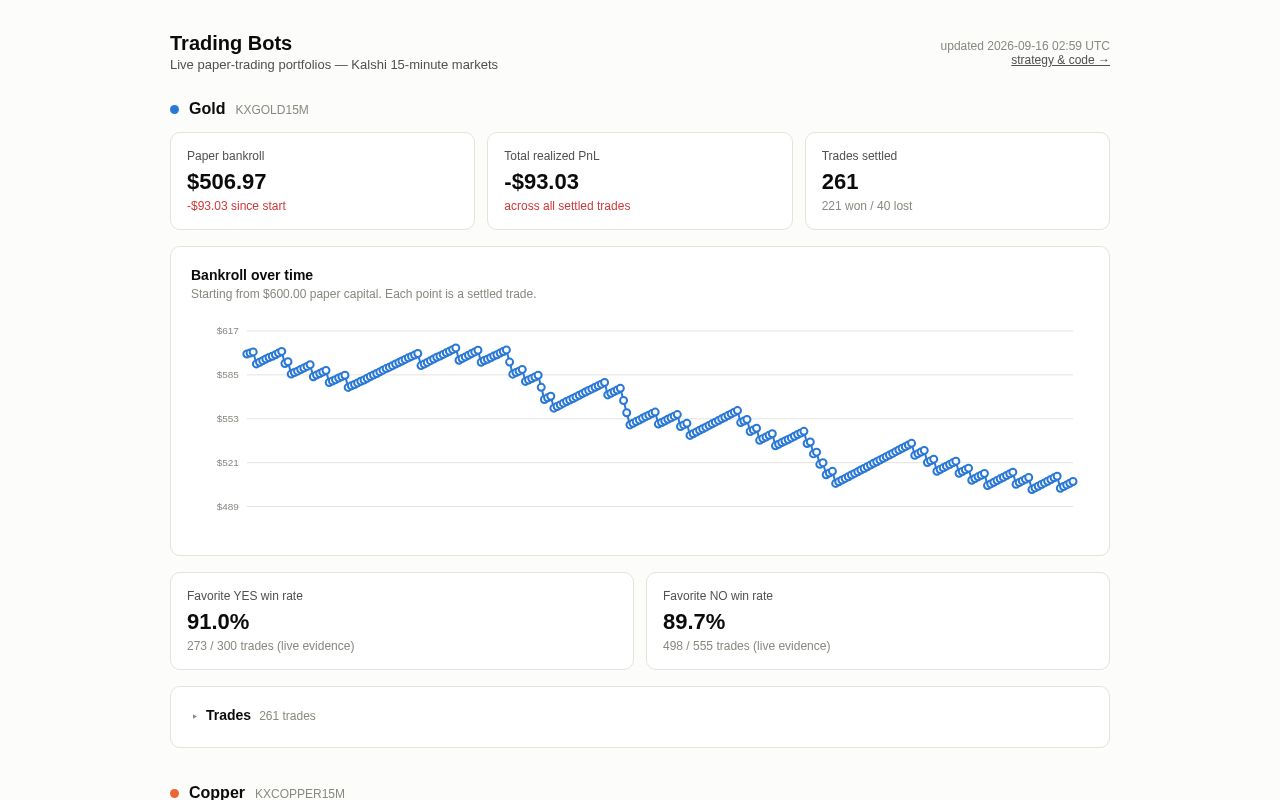Click the Gold section heading

(207, 109)
